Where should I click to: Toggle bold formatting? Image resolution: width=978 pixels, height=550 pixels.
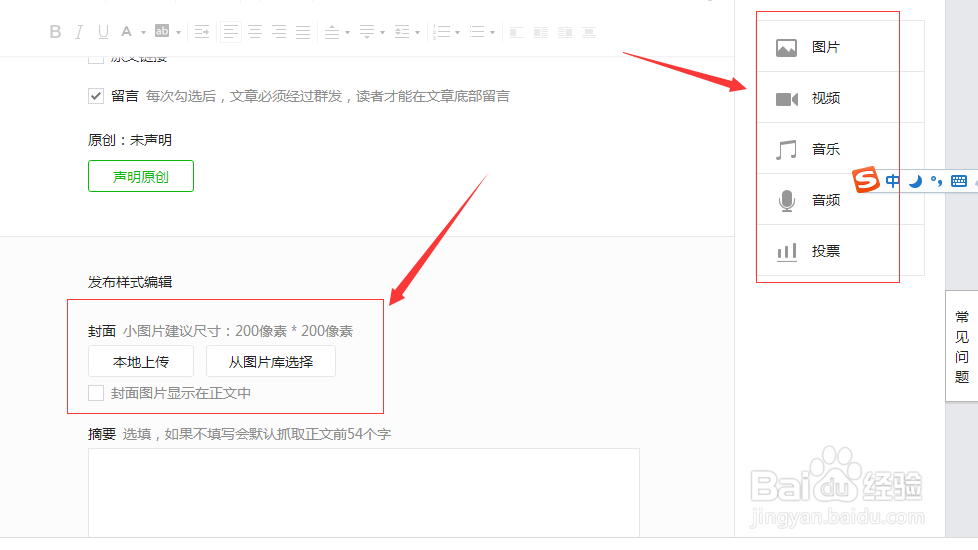pos(56,32)
